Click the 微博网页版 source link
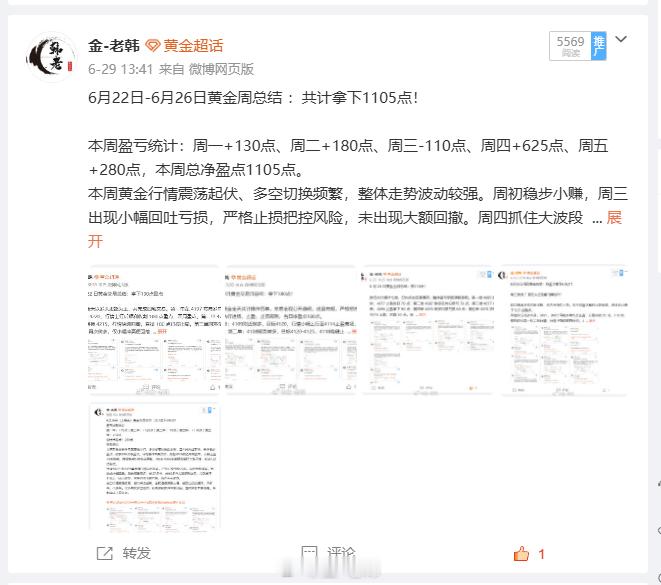Screen dimensions: 661x585 point(221,69)
